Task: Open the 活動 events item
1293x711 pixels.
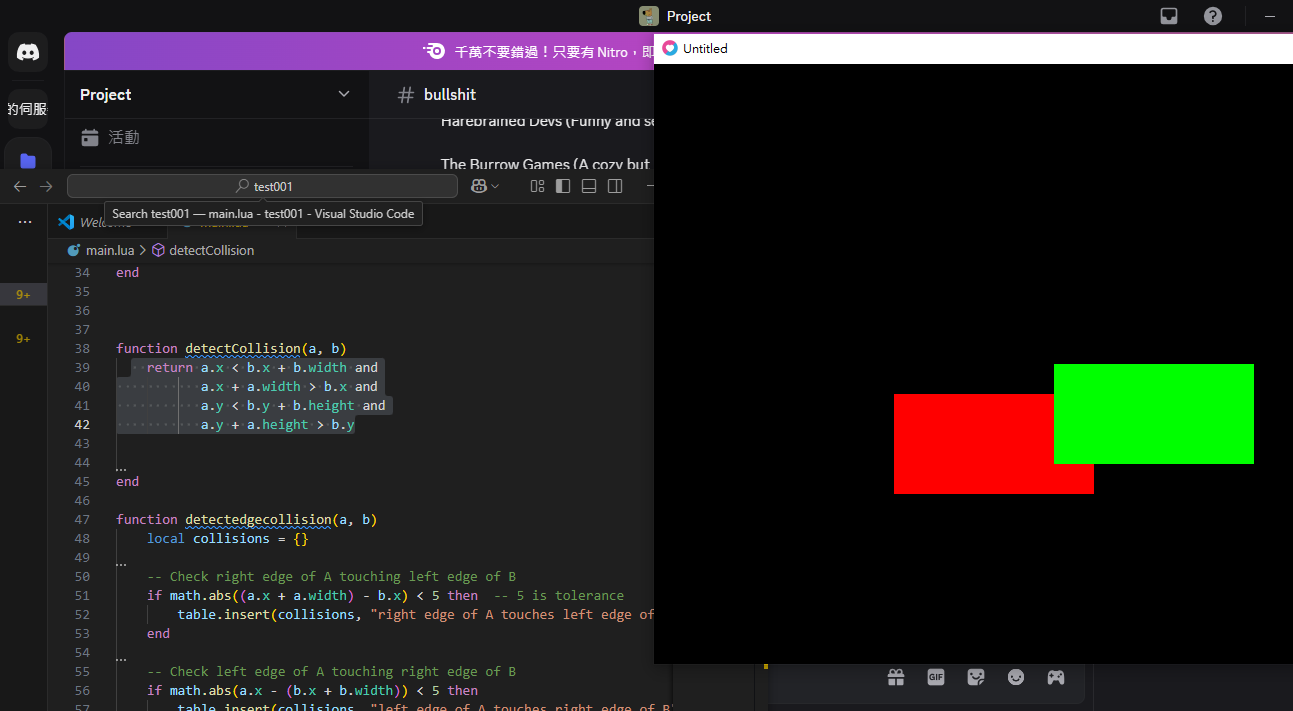Action: (x=123, y=137)
